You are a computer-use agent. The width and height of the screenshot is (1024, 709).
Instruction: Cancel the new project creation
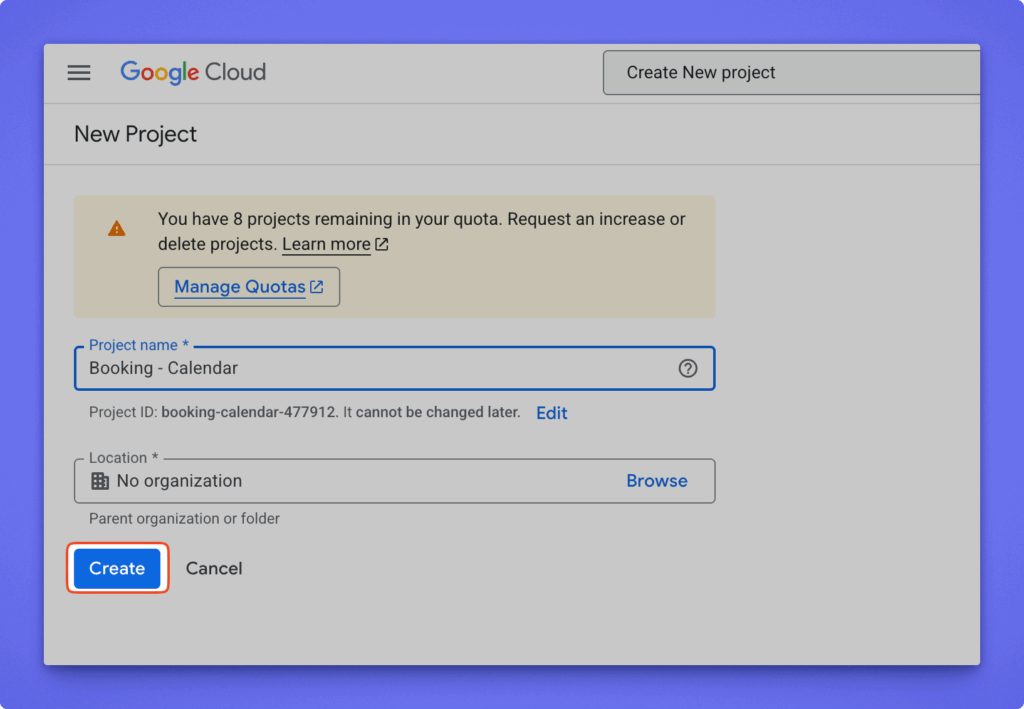click(214, 568)
